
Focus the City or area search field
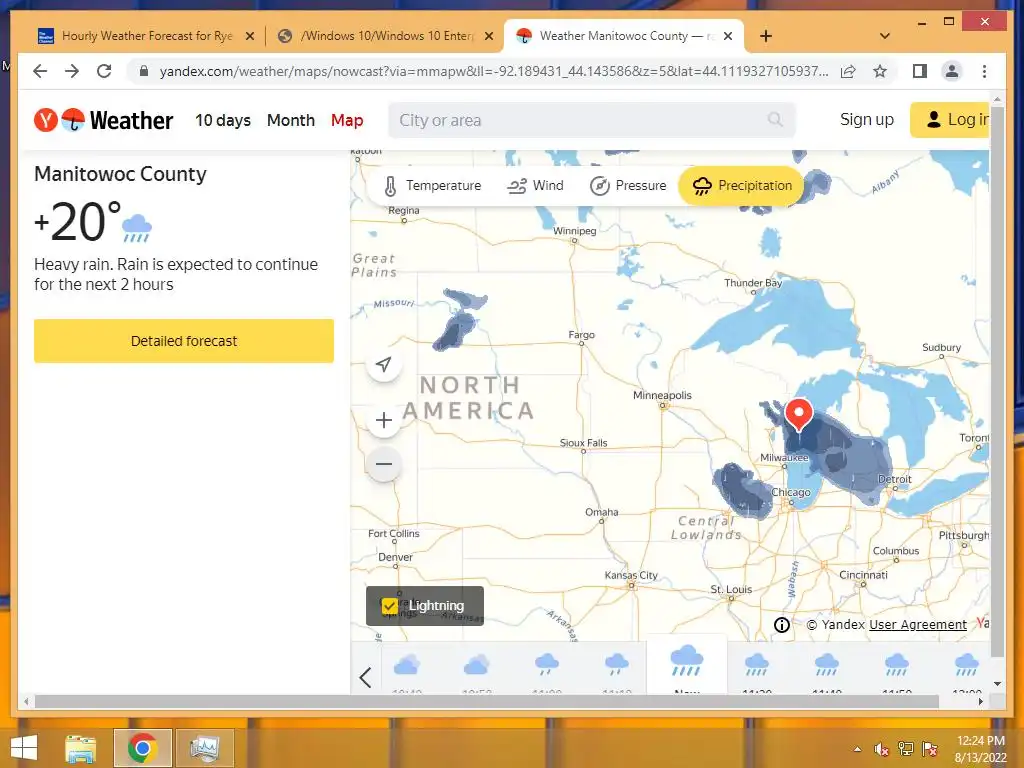592,120
